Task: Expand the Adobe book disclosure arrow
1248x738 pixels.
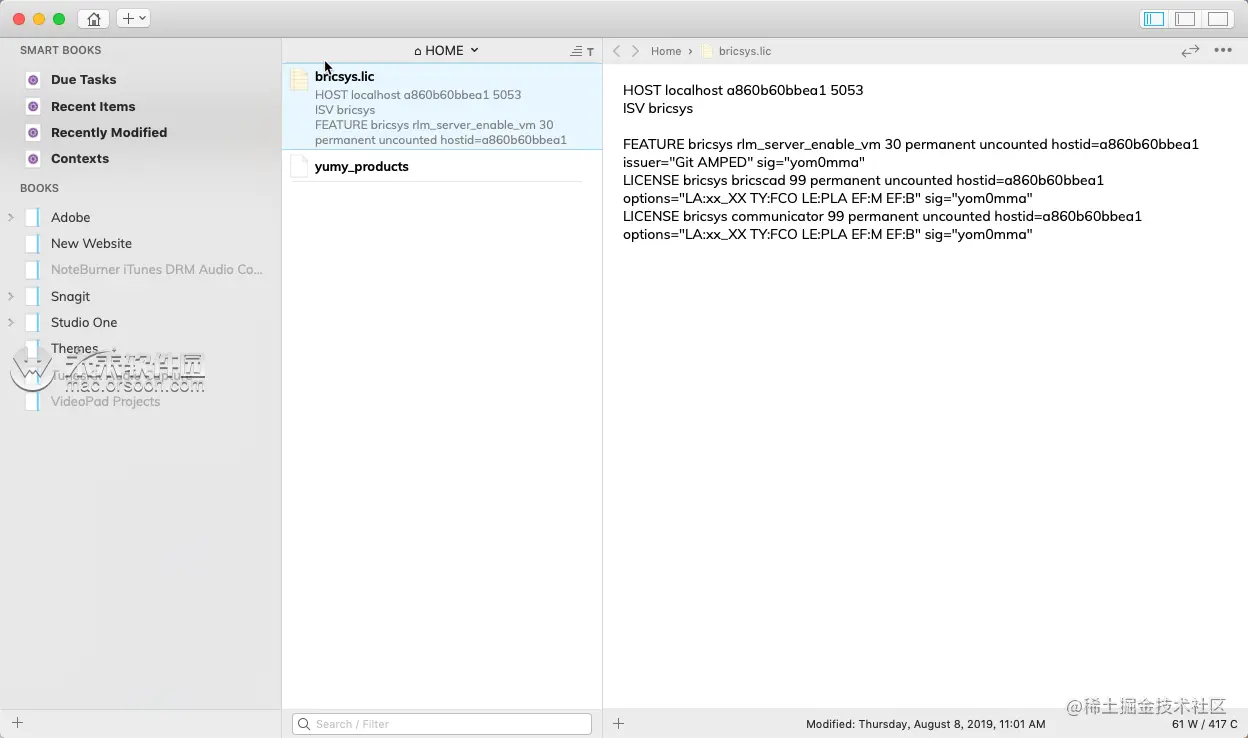Action: 11,217
